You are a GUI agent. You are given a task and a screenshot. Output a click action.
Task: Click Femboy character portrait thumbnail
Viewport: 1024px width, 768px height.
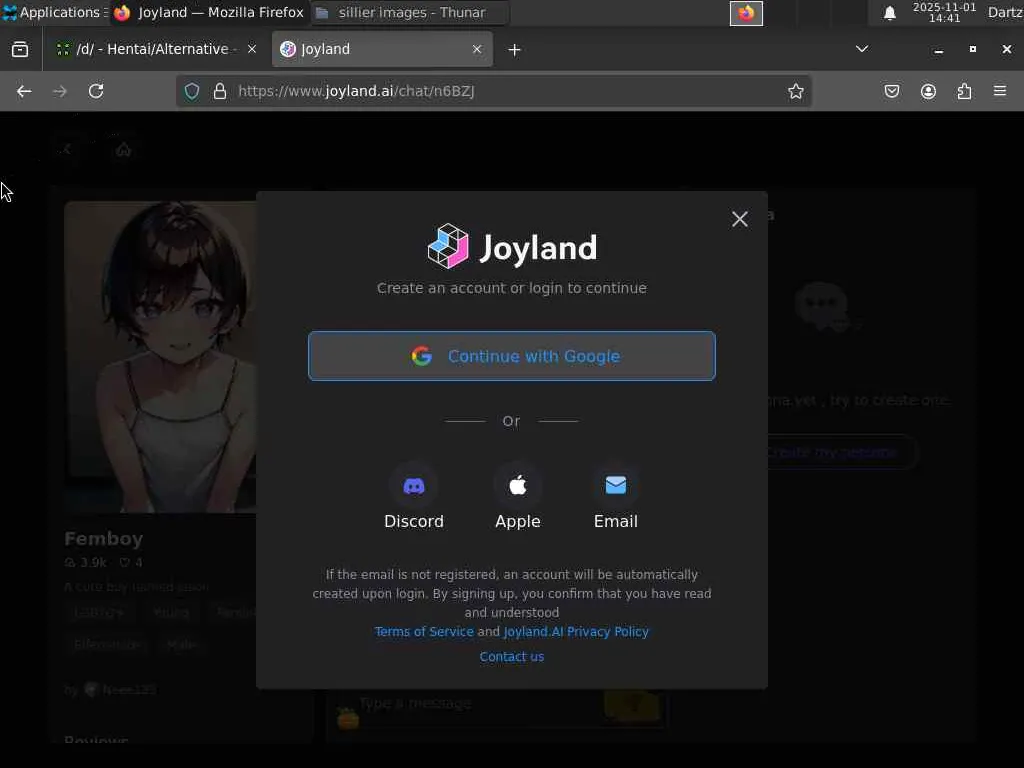click(x=160, y=357)
